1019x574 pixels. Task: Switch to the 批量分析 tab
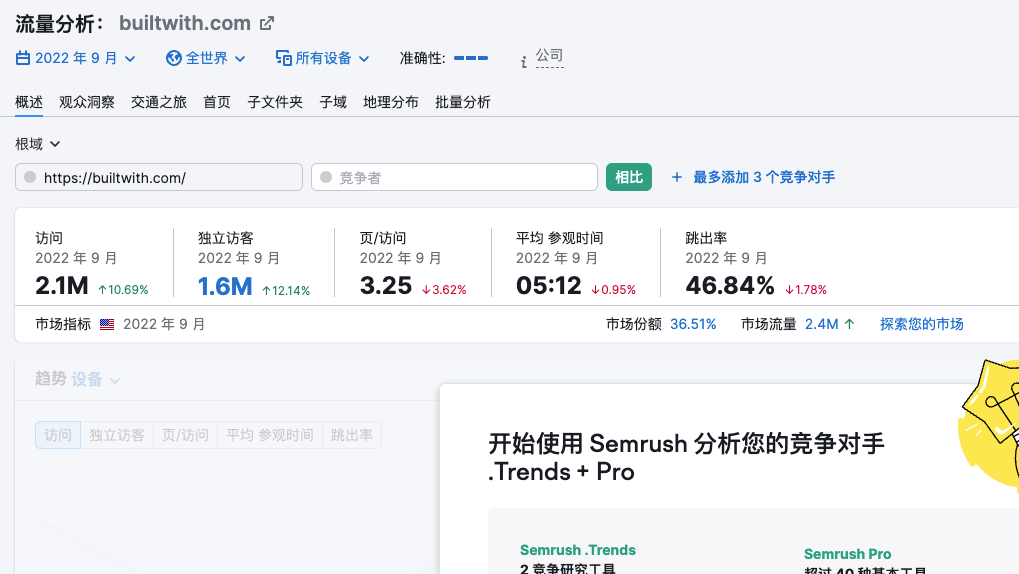pos(463,102)
